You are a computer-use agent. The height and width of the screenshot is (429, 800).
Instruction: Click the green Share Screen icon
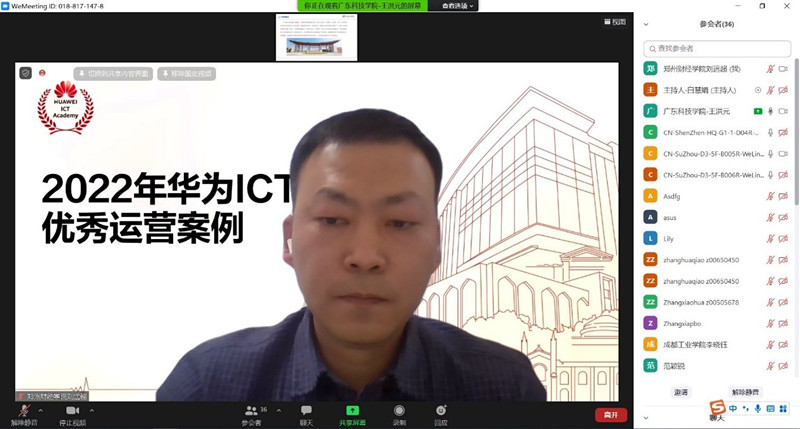(352, 410)
